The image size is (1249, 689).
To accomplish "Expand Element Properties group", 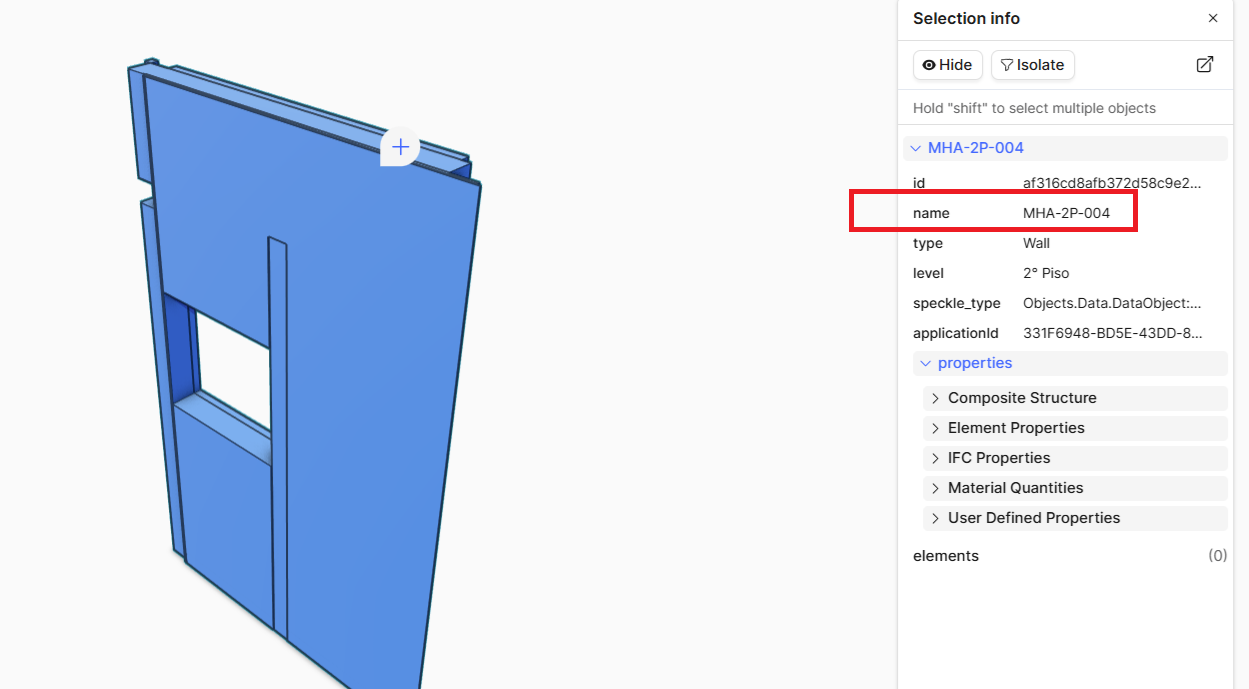I will coord(1075,428).
